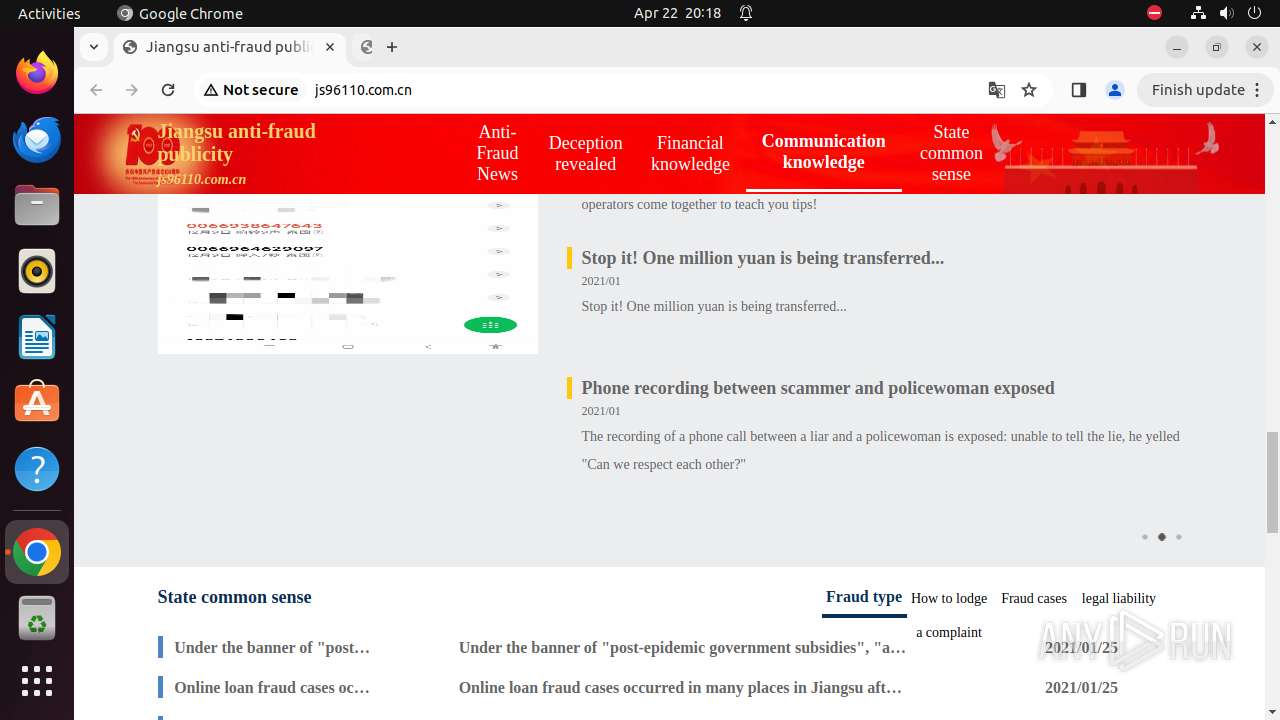The width and height of the screenshot is (1280, 720).
Task: Open the 'Stop it! One million yuan' article
Action: [x=762, y=258]
